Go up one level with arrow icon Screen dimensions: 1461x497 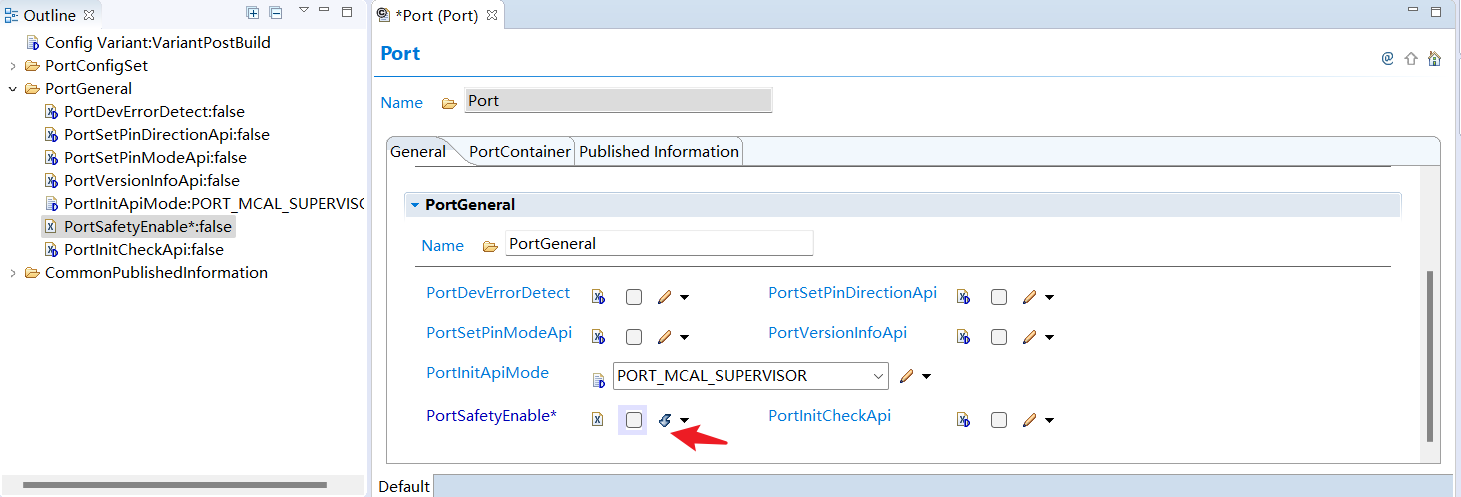click(x=1411, y=58)
